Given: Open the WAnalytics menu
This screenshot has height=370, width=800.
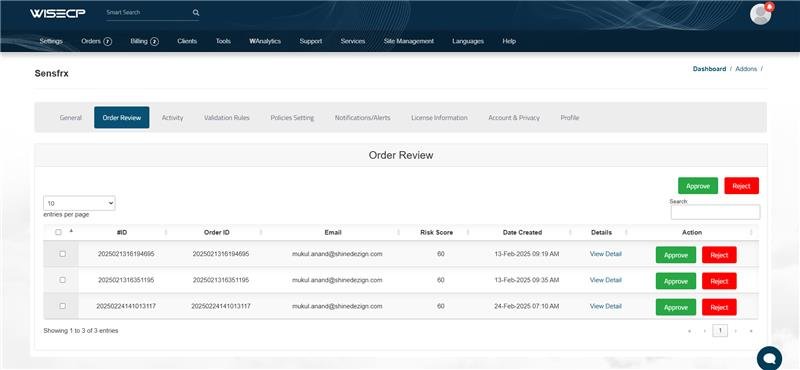Looking at the screenshot, I should [265, 41].
